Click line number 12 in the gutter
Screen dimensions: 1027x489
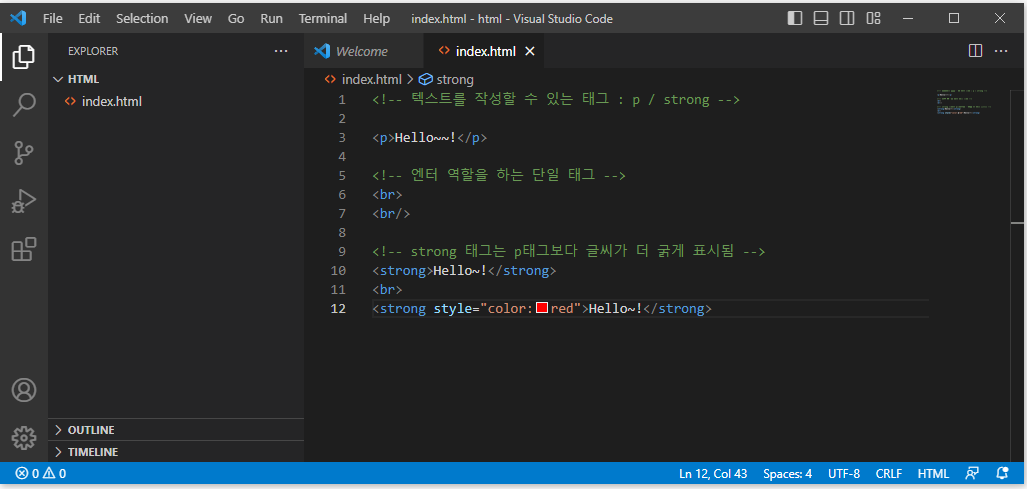click(338, 308)
